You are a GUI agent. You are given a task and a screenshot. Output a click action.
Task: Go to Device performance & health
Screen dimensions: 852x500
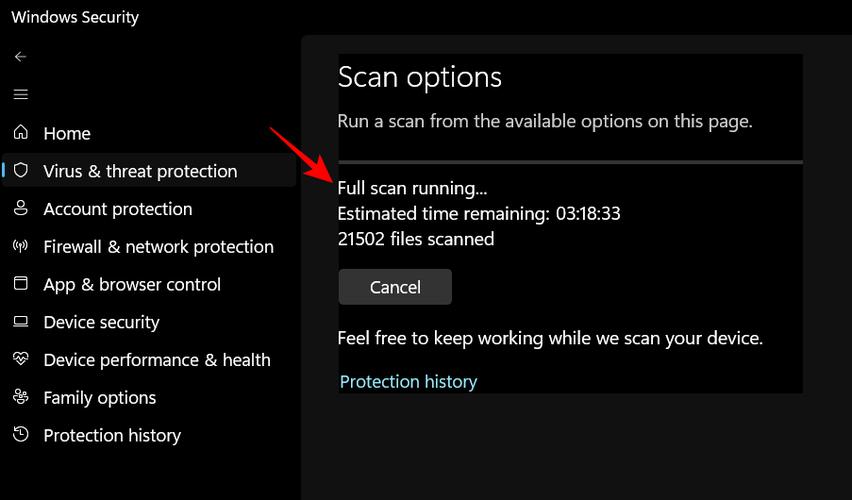[157, 360]
